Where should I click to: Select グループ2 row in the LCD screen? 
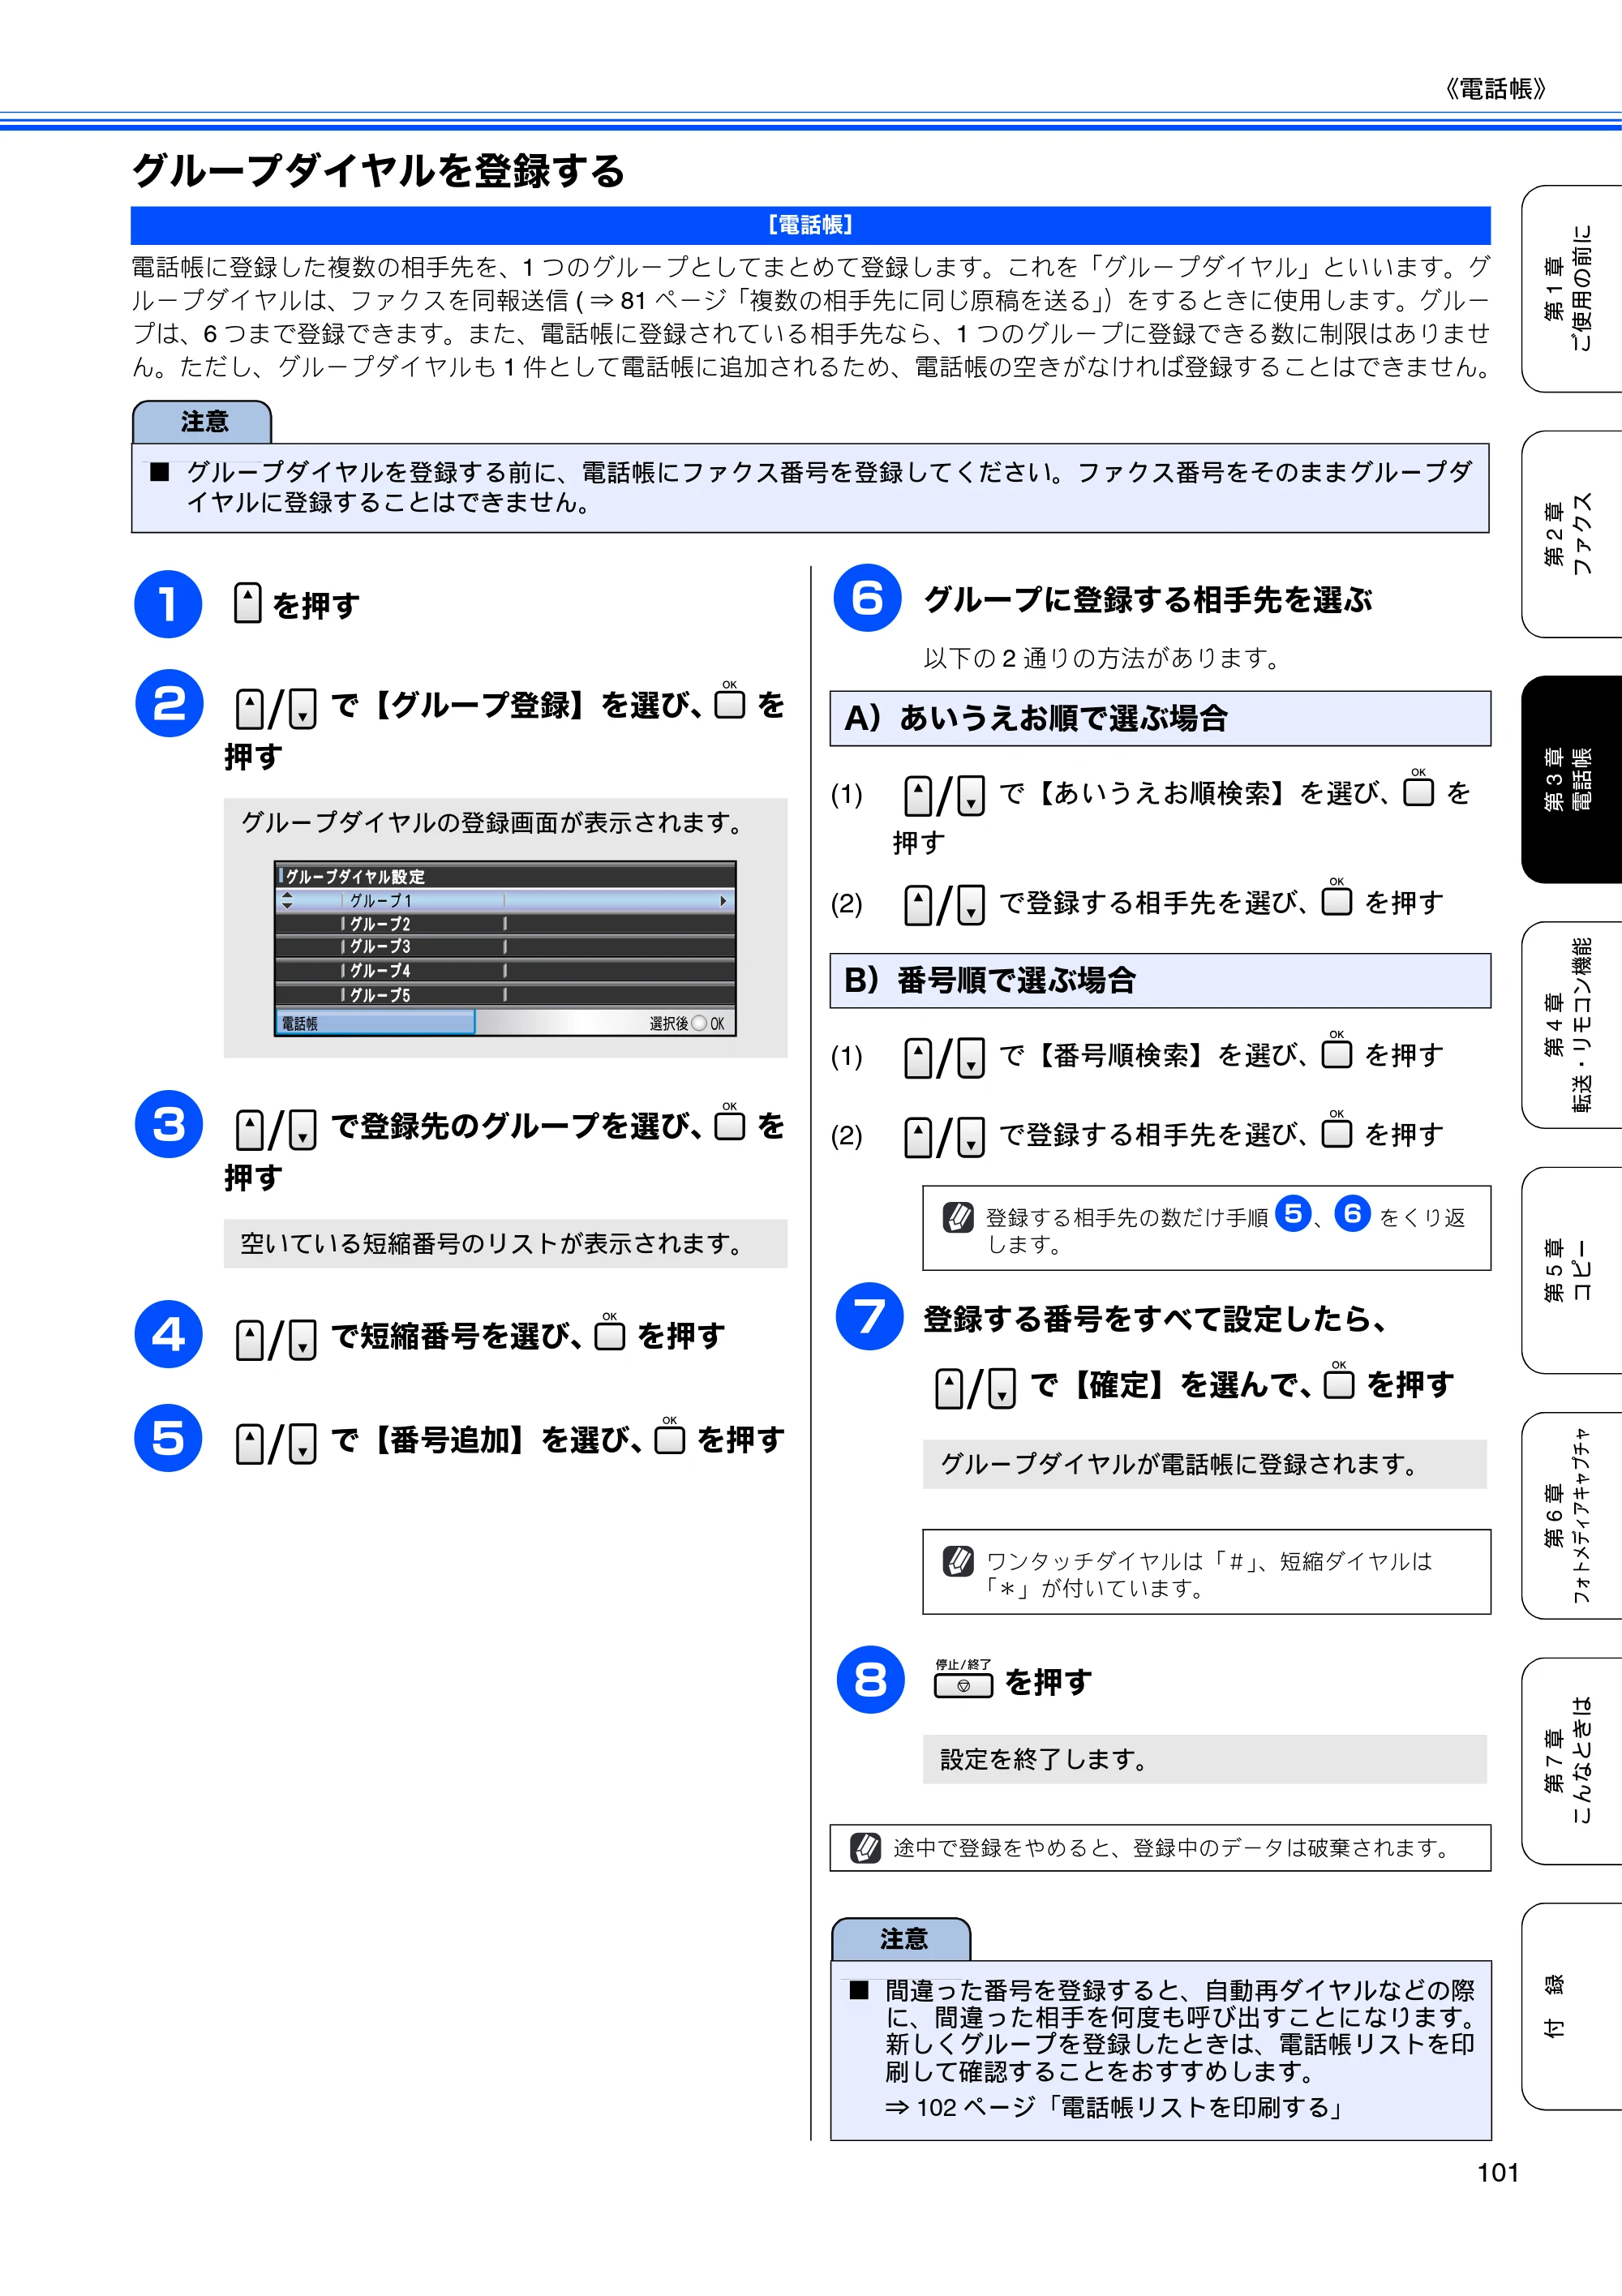tap(505, 924)
